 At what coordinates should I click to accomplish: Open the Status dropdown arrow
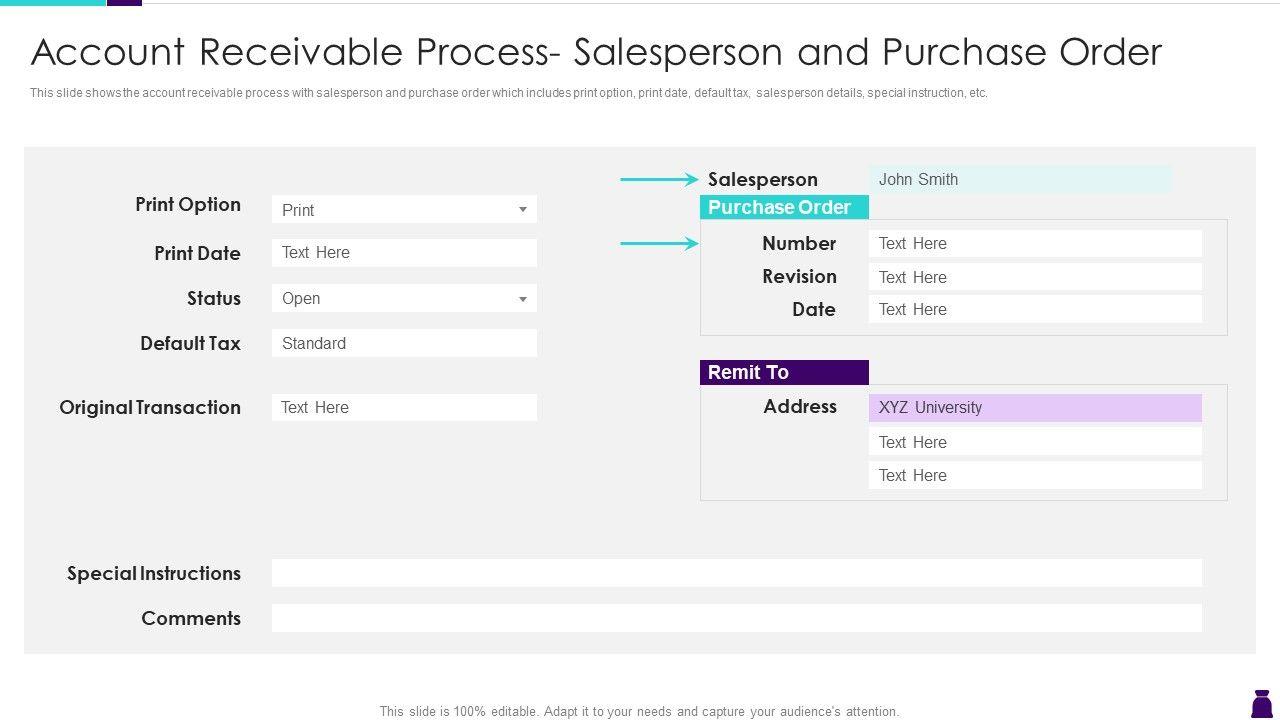pyautogui.click(x=522, y=299)
